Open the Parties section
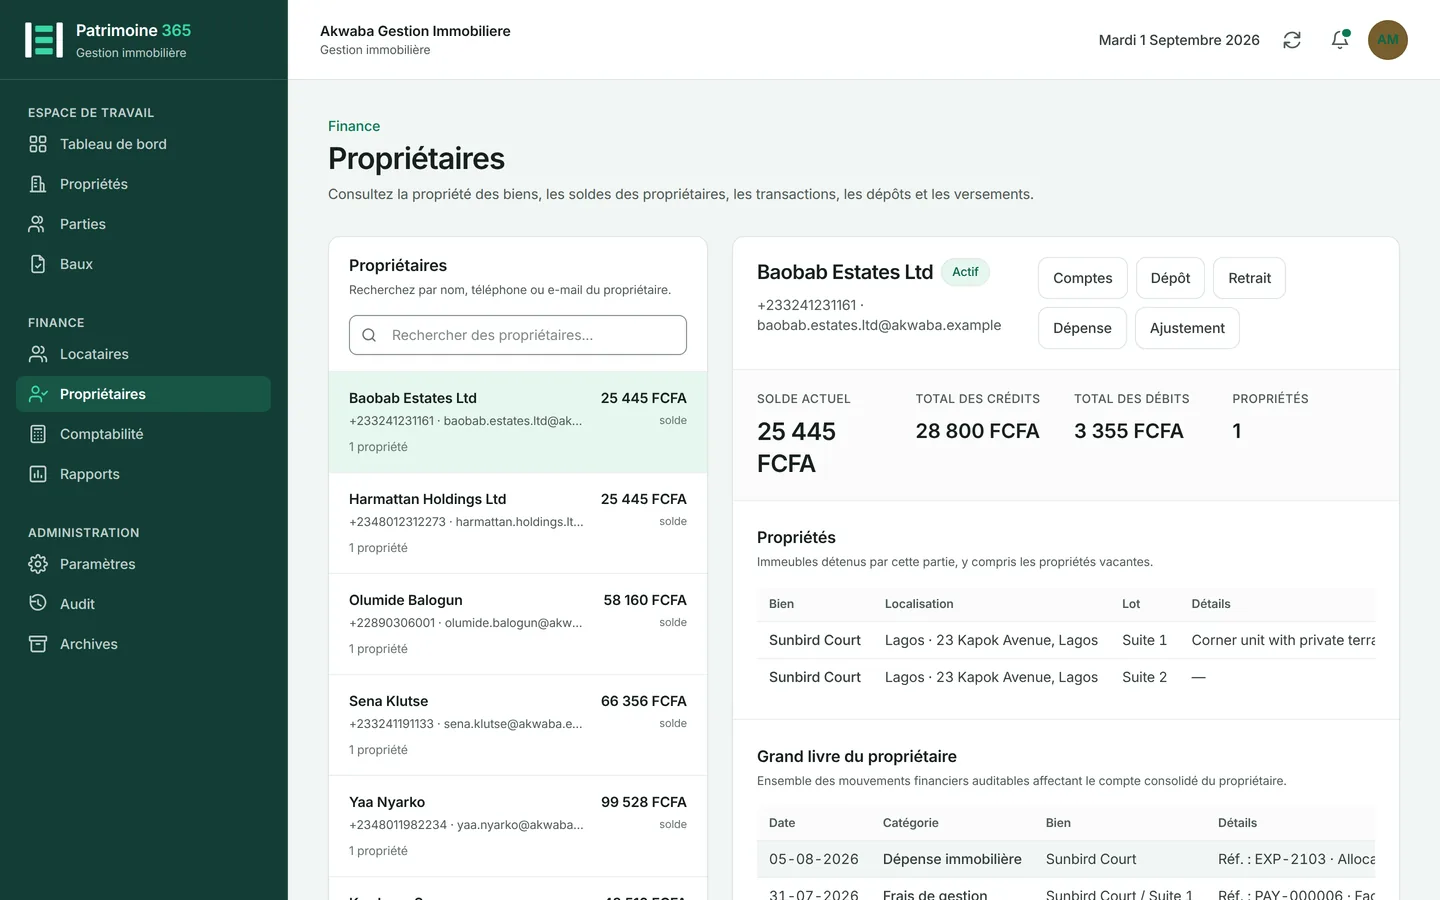The height and width of the screenshot is (900, 1440). (x=144, y=224)
